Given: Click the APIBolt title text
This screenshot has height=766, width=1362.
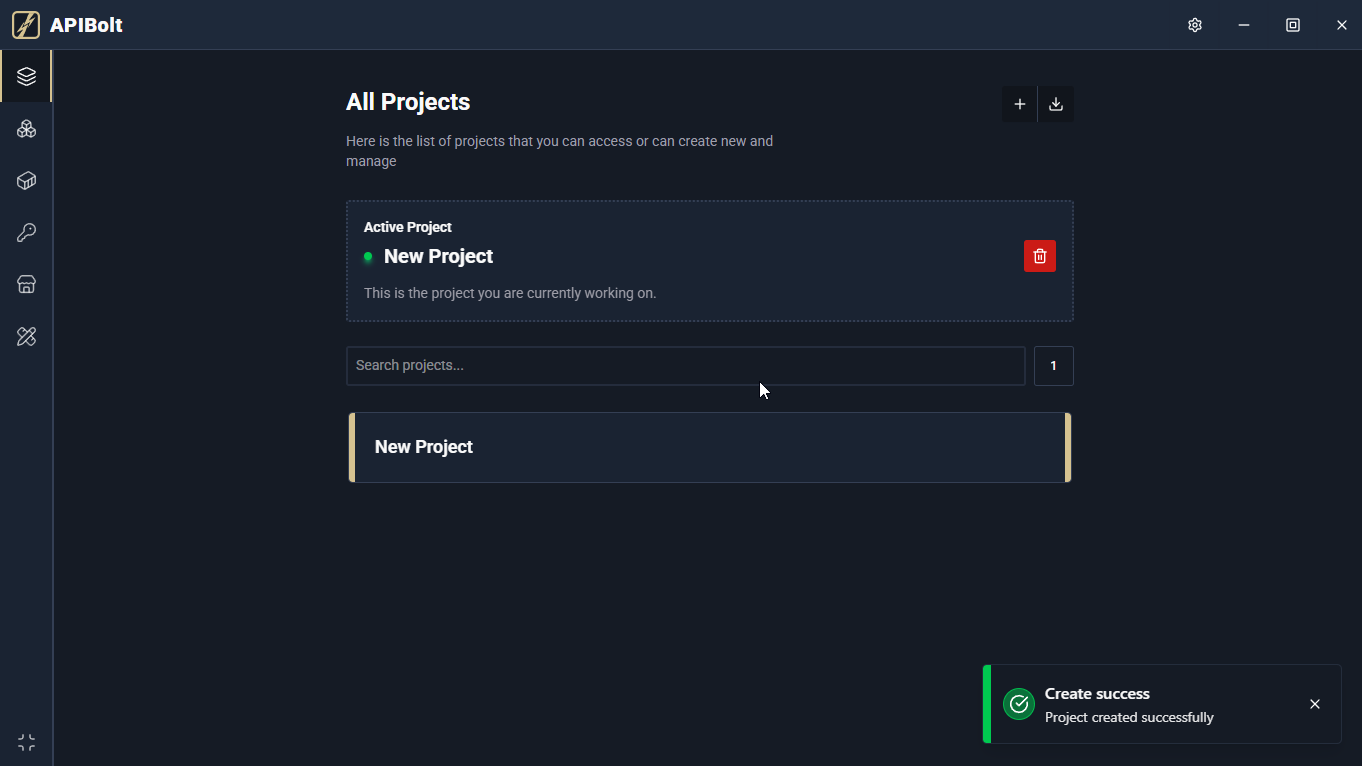Looking at the screenshot, I should (x=86, y=25).
